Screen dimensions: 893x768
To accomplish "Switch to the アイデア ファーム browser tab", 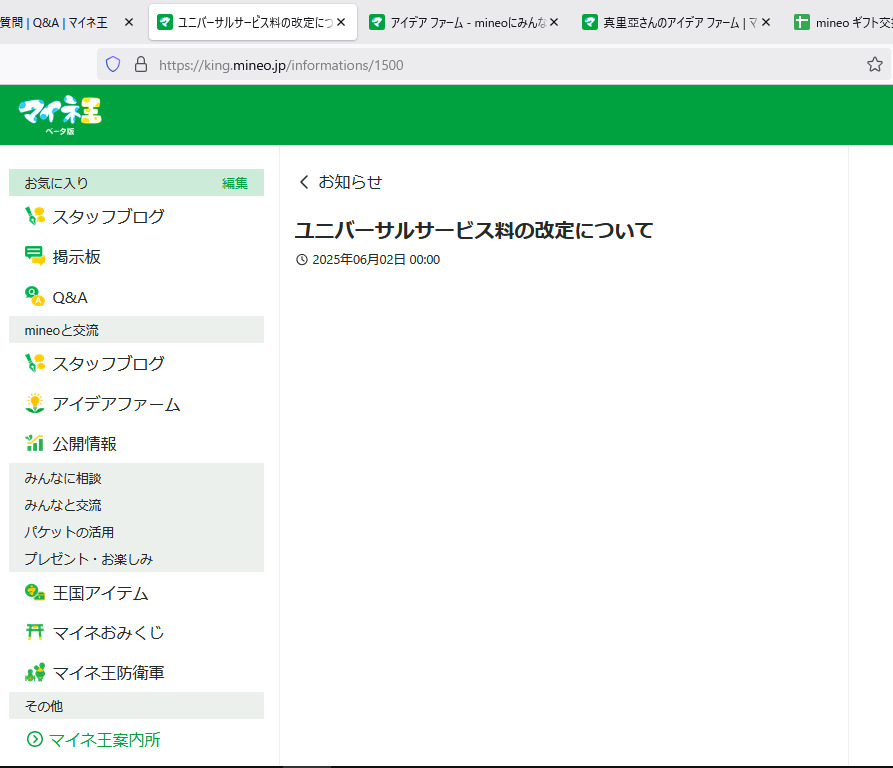I will click(x=460, y=22).
